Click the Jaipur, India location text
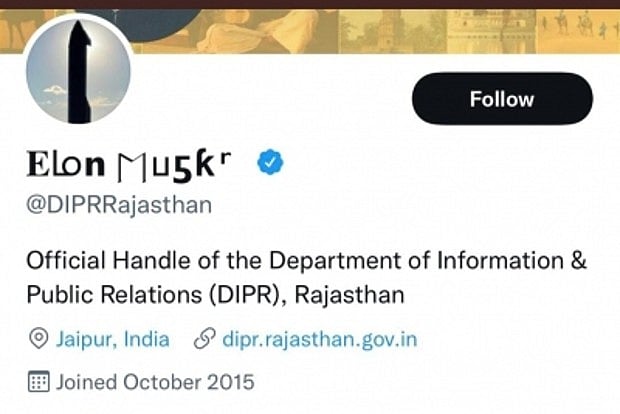 pyautogui.click(x=112, y=339)
